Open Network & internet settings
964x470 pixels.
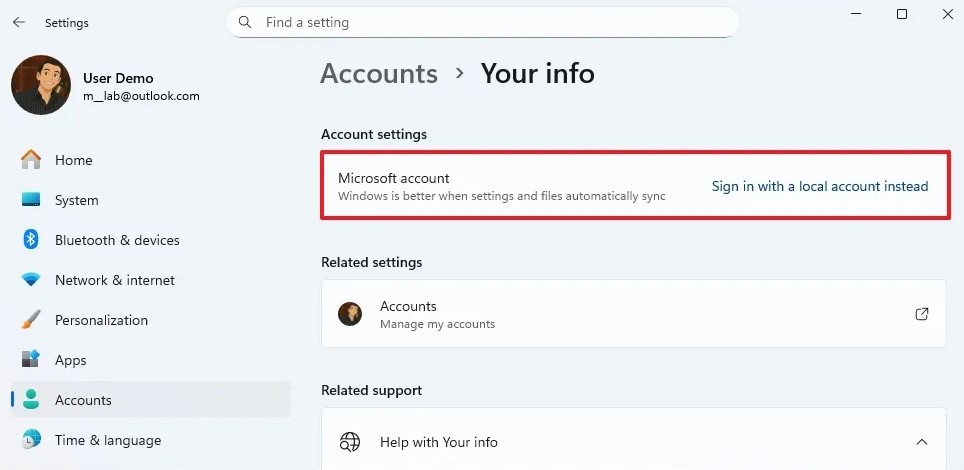(151, 280)
